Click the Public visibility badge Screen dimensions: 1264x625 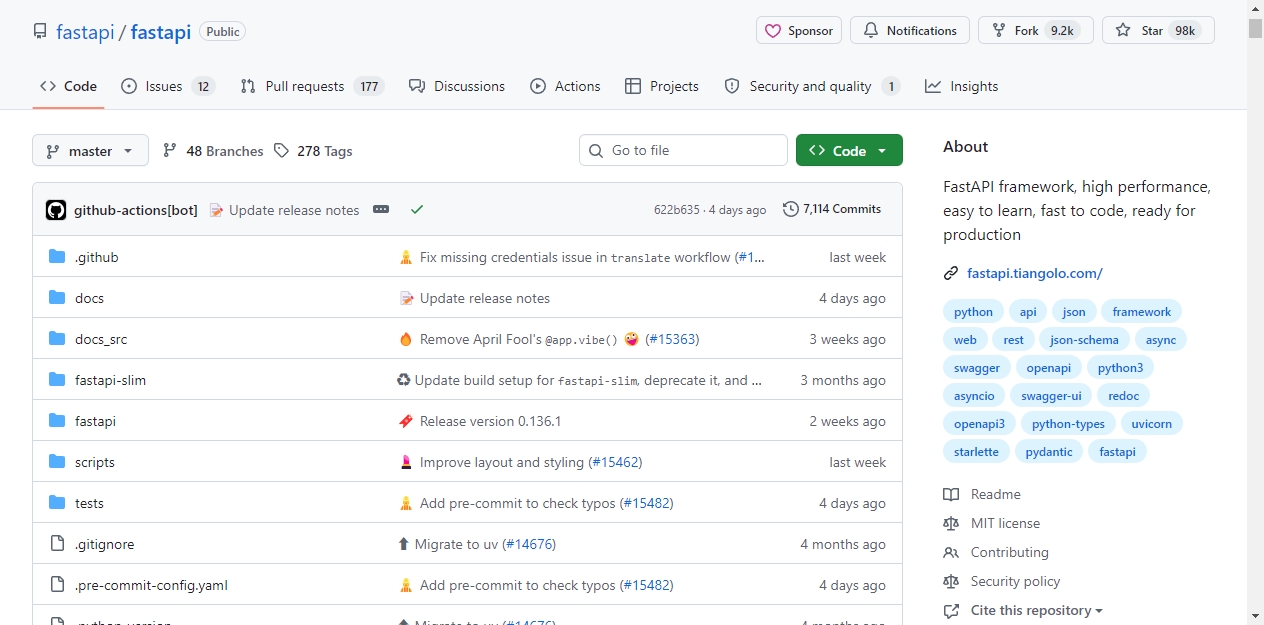tap(222, 31)
